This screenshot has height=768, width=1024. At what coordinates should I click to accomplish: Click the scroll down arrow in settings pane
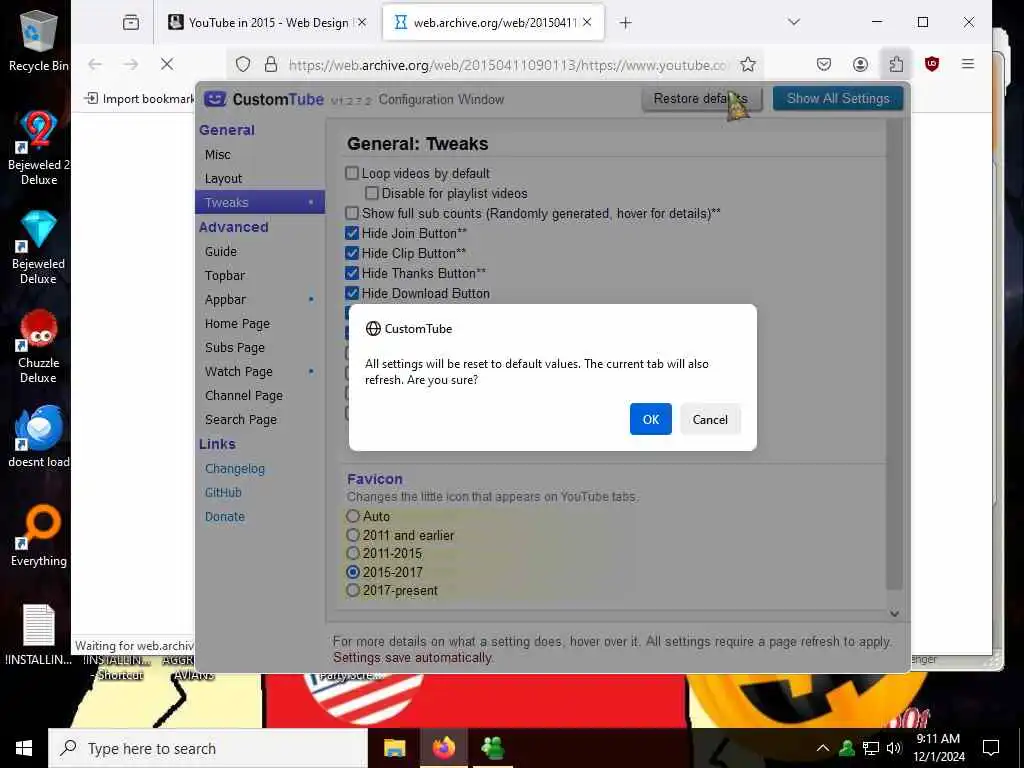pos(894,614)
